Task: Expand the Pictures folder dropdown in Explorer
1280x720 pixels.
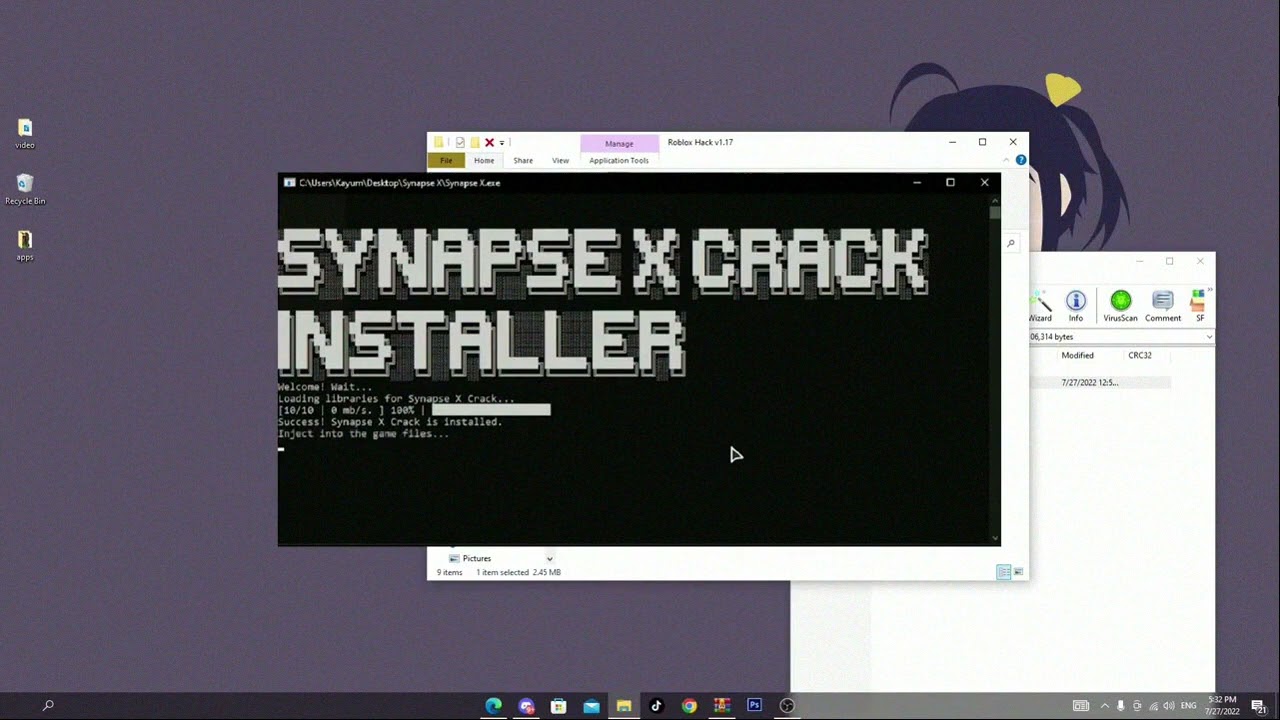Action: (549, 559)
